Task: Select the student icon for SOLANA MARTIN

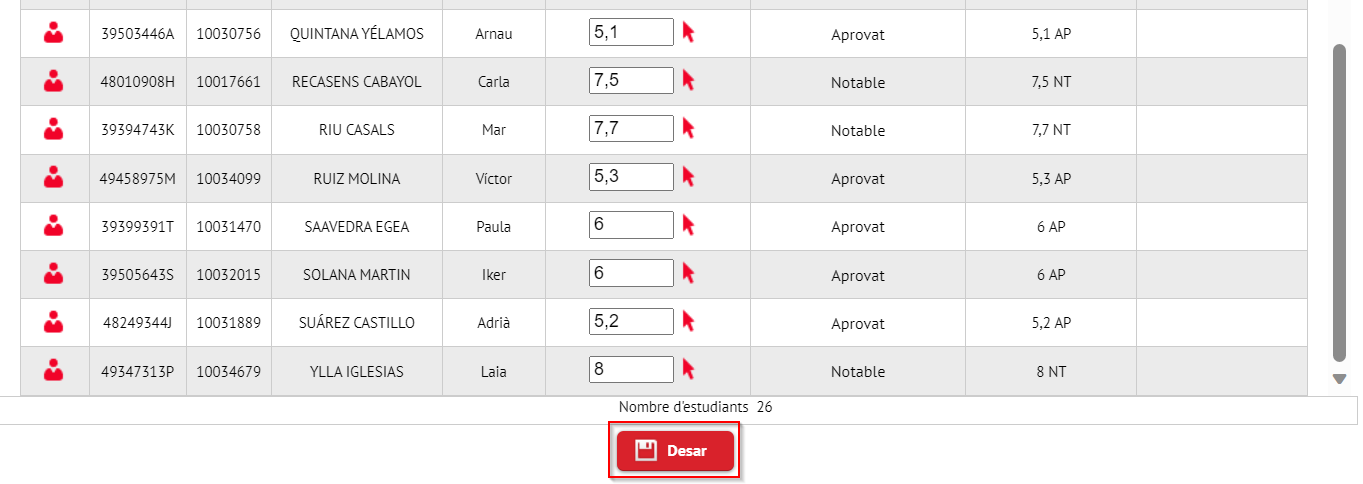Action: (54, 273)
